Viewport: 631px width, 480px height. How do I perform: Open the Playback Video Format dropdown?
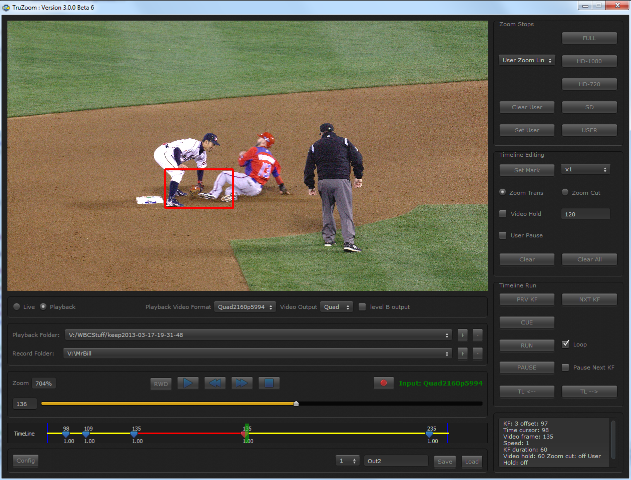point(244,307)
